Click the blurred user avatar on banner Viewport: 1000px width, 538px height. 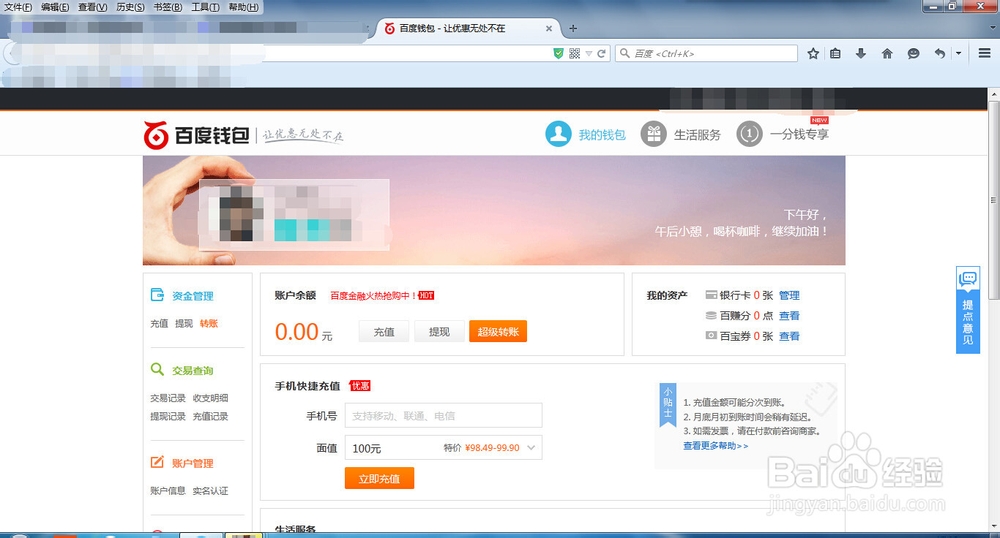click(x=241, y=214)
